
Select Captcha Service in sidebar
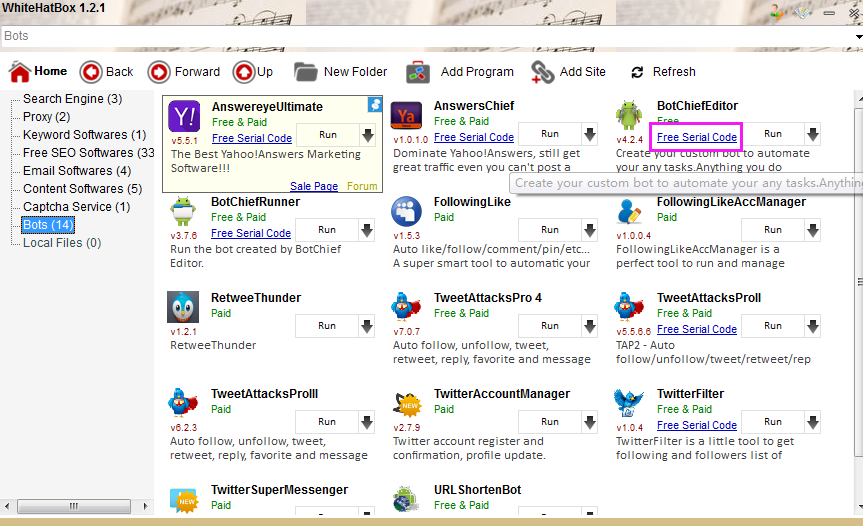pyautogui.click(x=76, y=207)
